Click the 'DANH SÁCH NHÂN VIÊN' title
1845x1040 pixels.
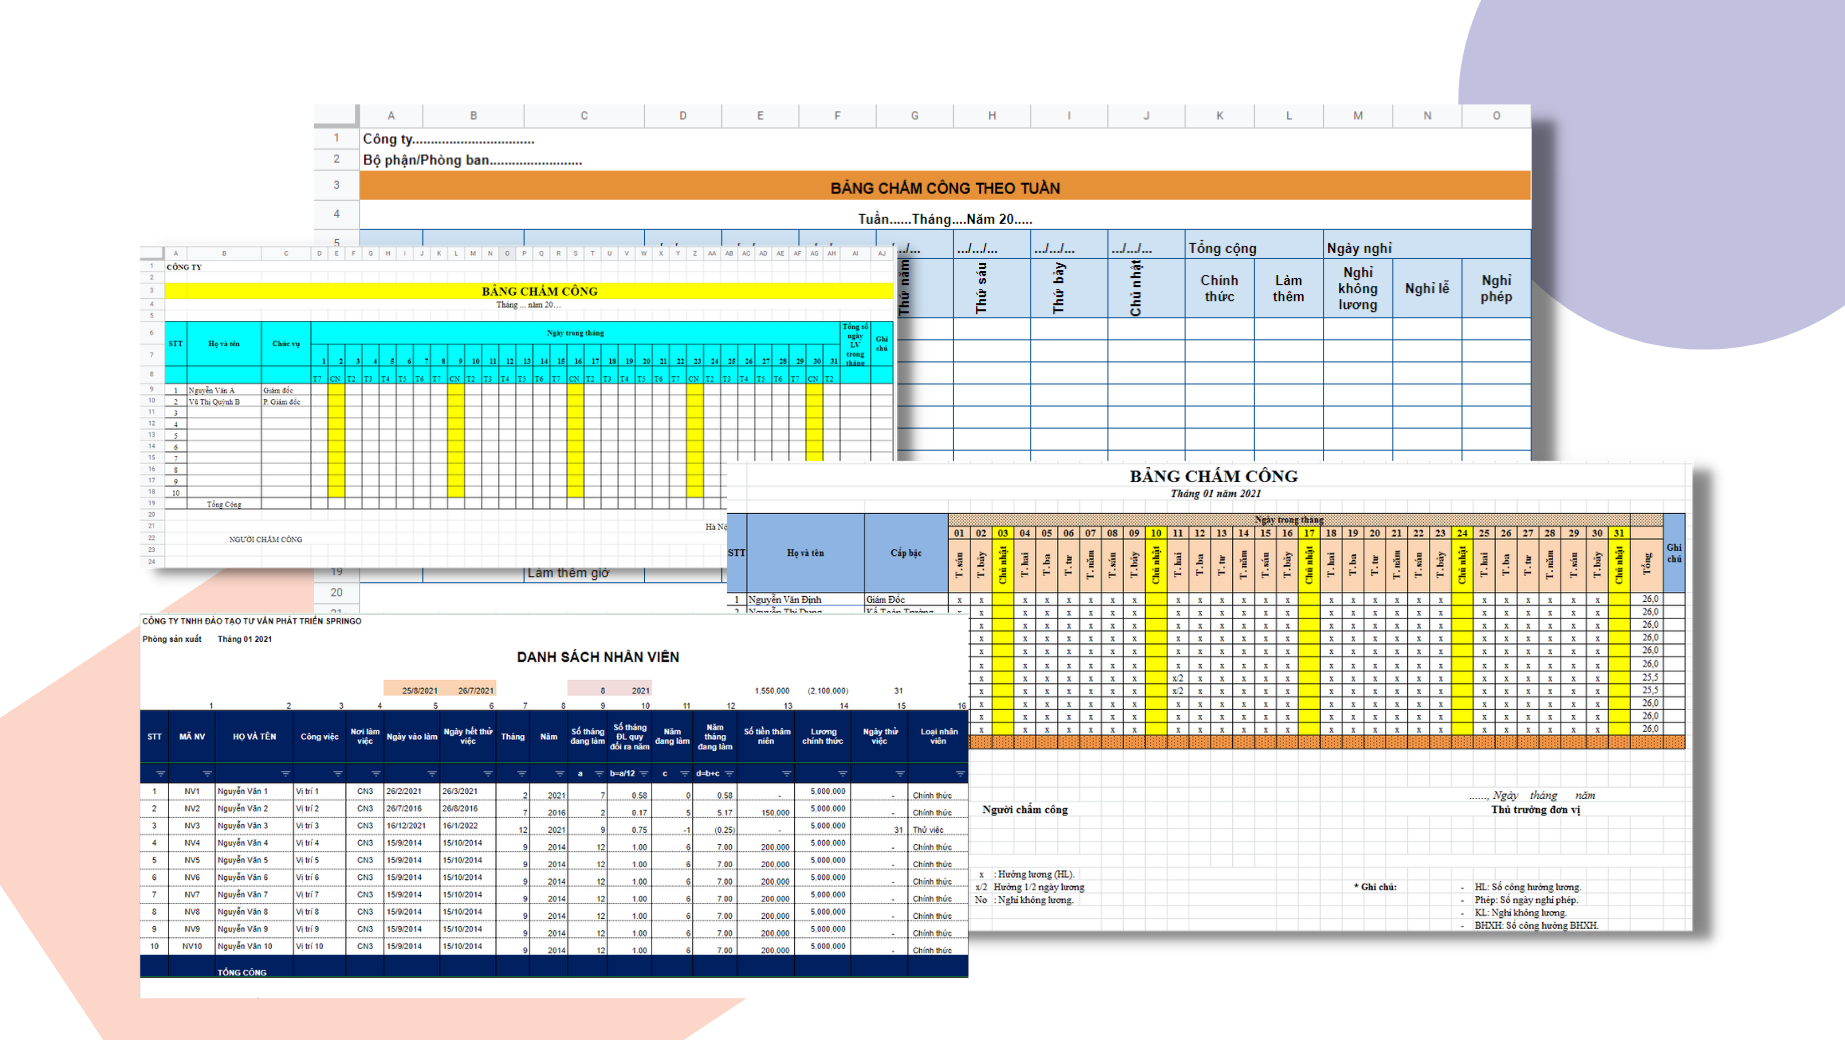click(x=598, y=657)
